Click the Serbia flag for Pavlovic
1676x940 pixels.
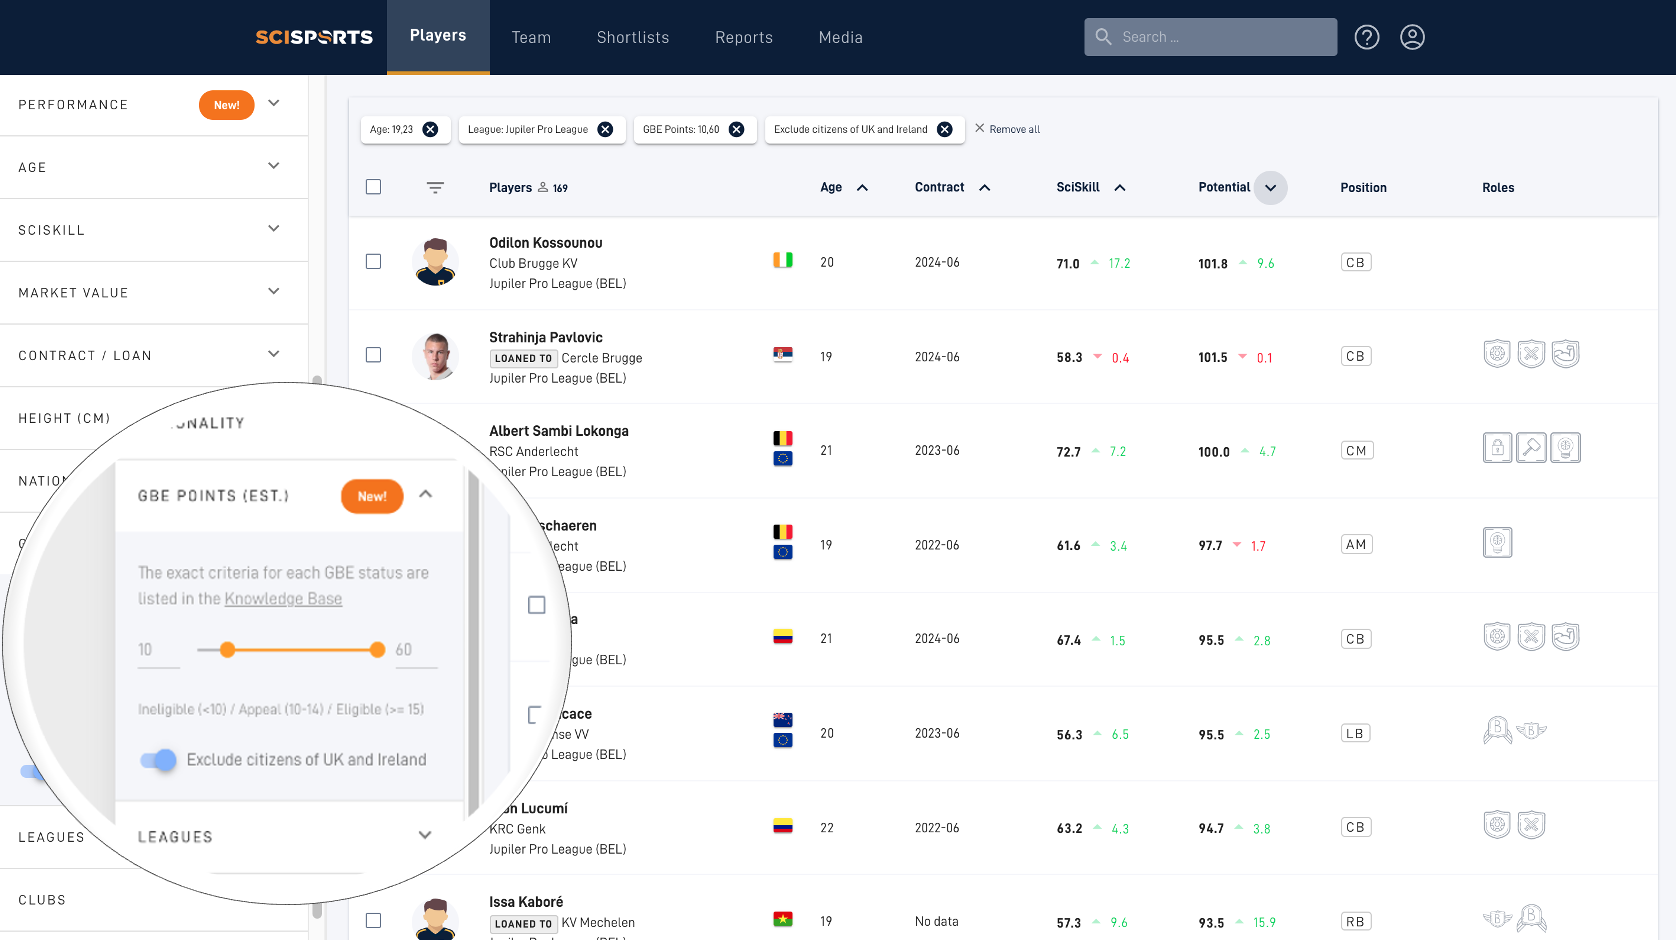pyautogui.click(x=783, y=354)
